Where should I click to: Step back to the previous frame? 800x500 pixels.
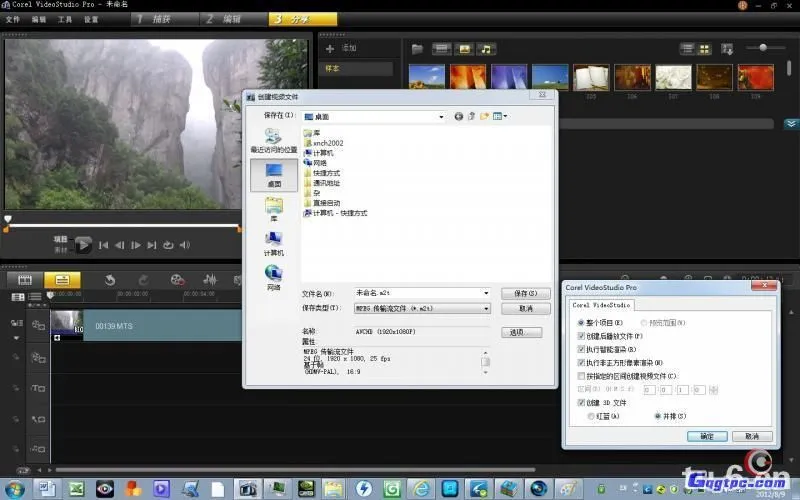point(119,245)
